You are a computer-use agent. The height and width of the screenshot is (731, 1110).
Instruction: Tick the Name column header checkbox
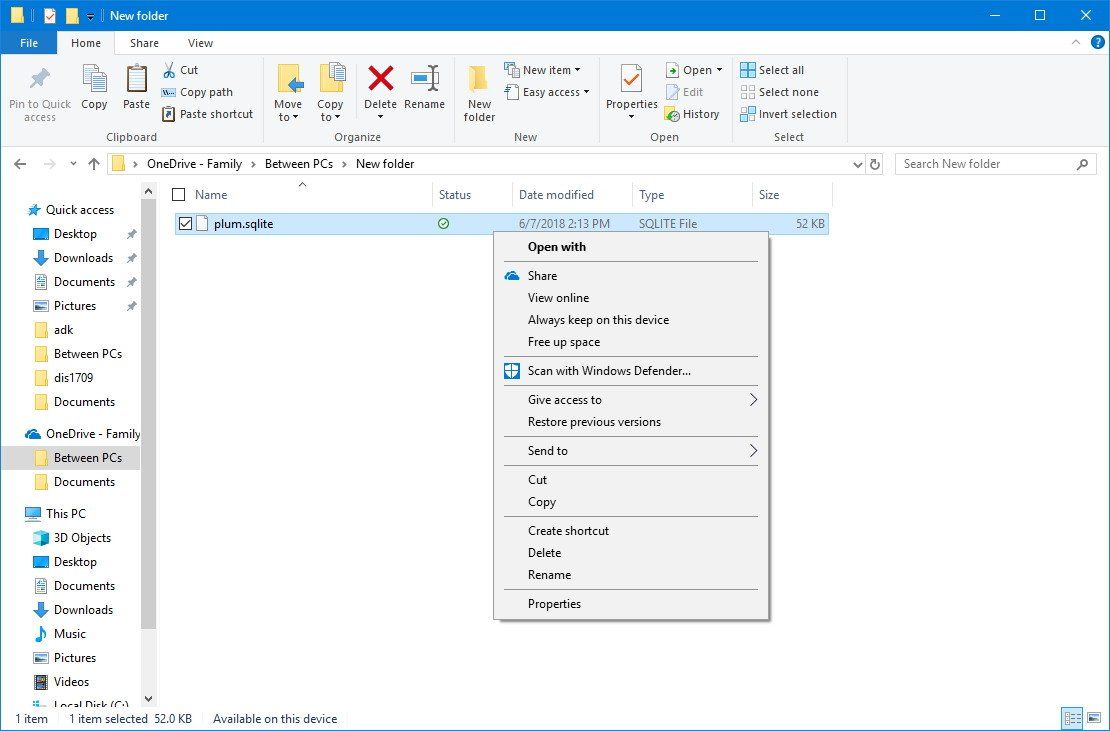pyautogui.click(x=179, y=194)
